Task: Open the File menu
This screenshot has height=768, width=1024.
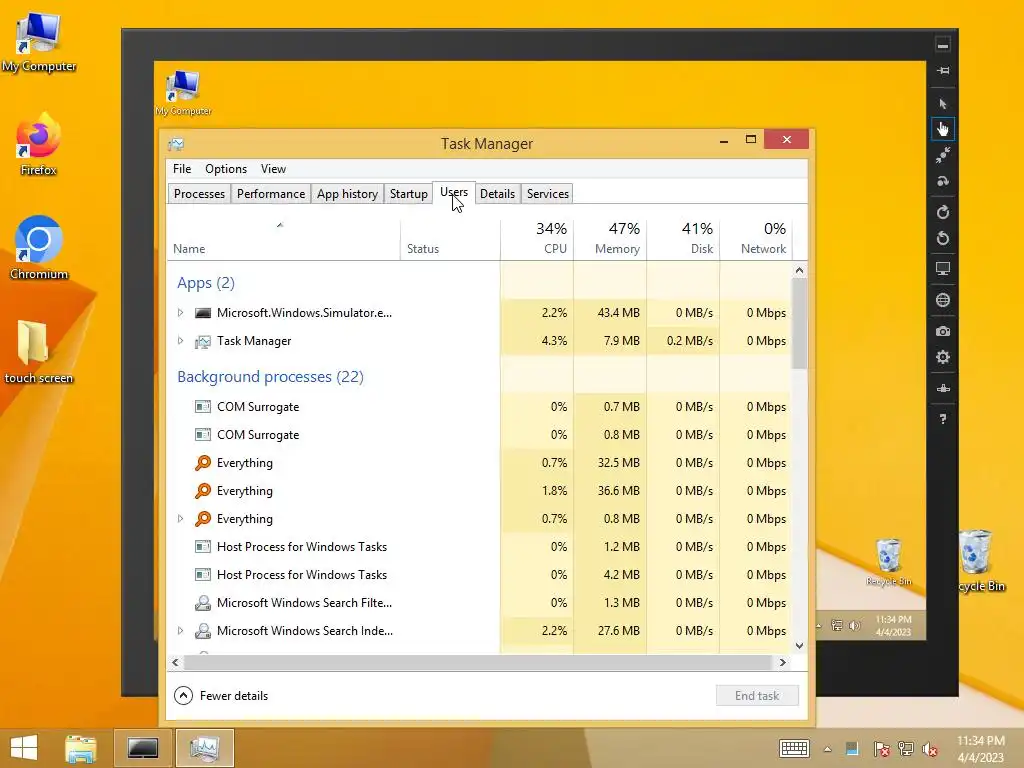Action: click(182, 168)
